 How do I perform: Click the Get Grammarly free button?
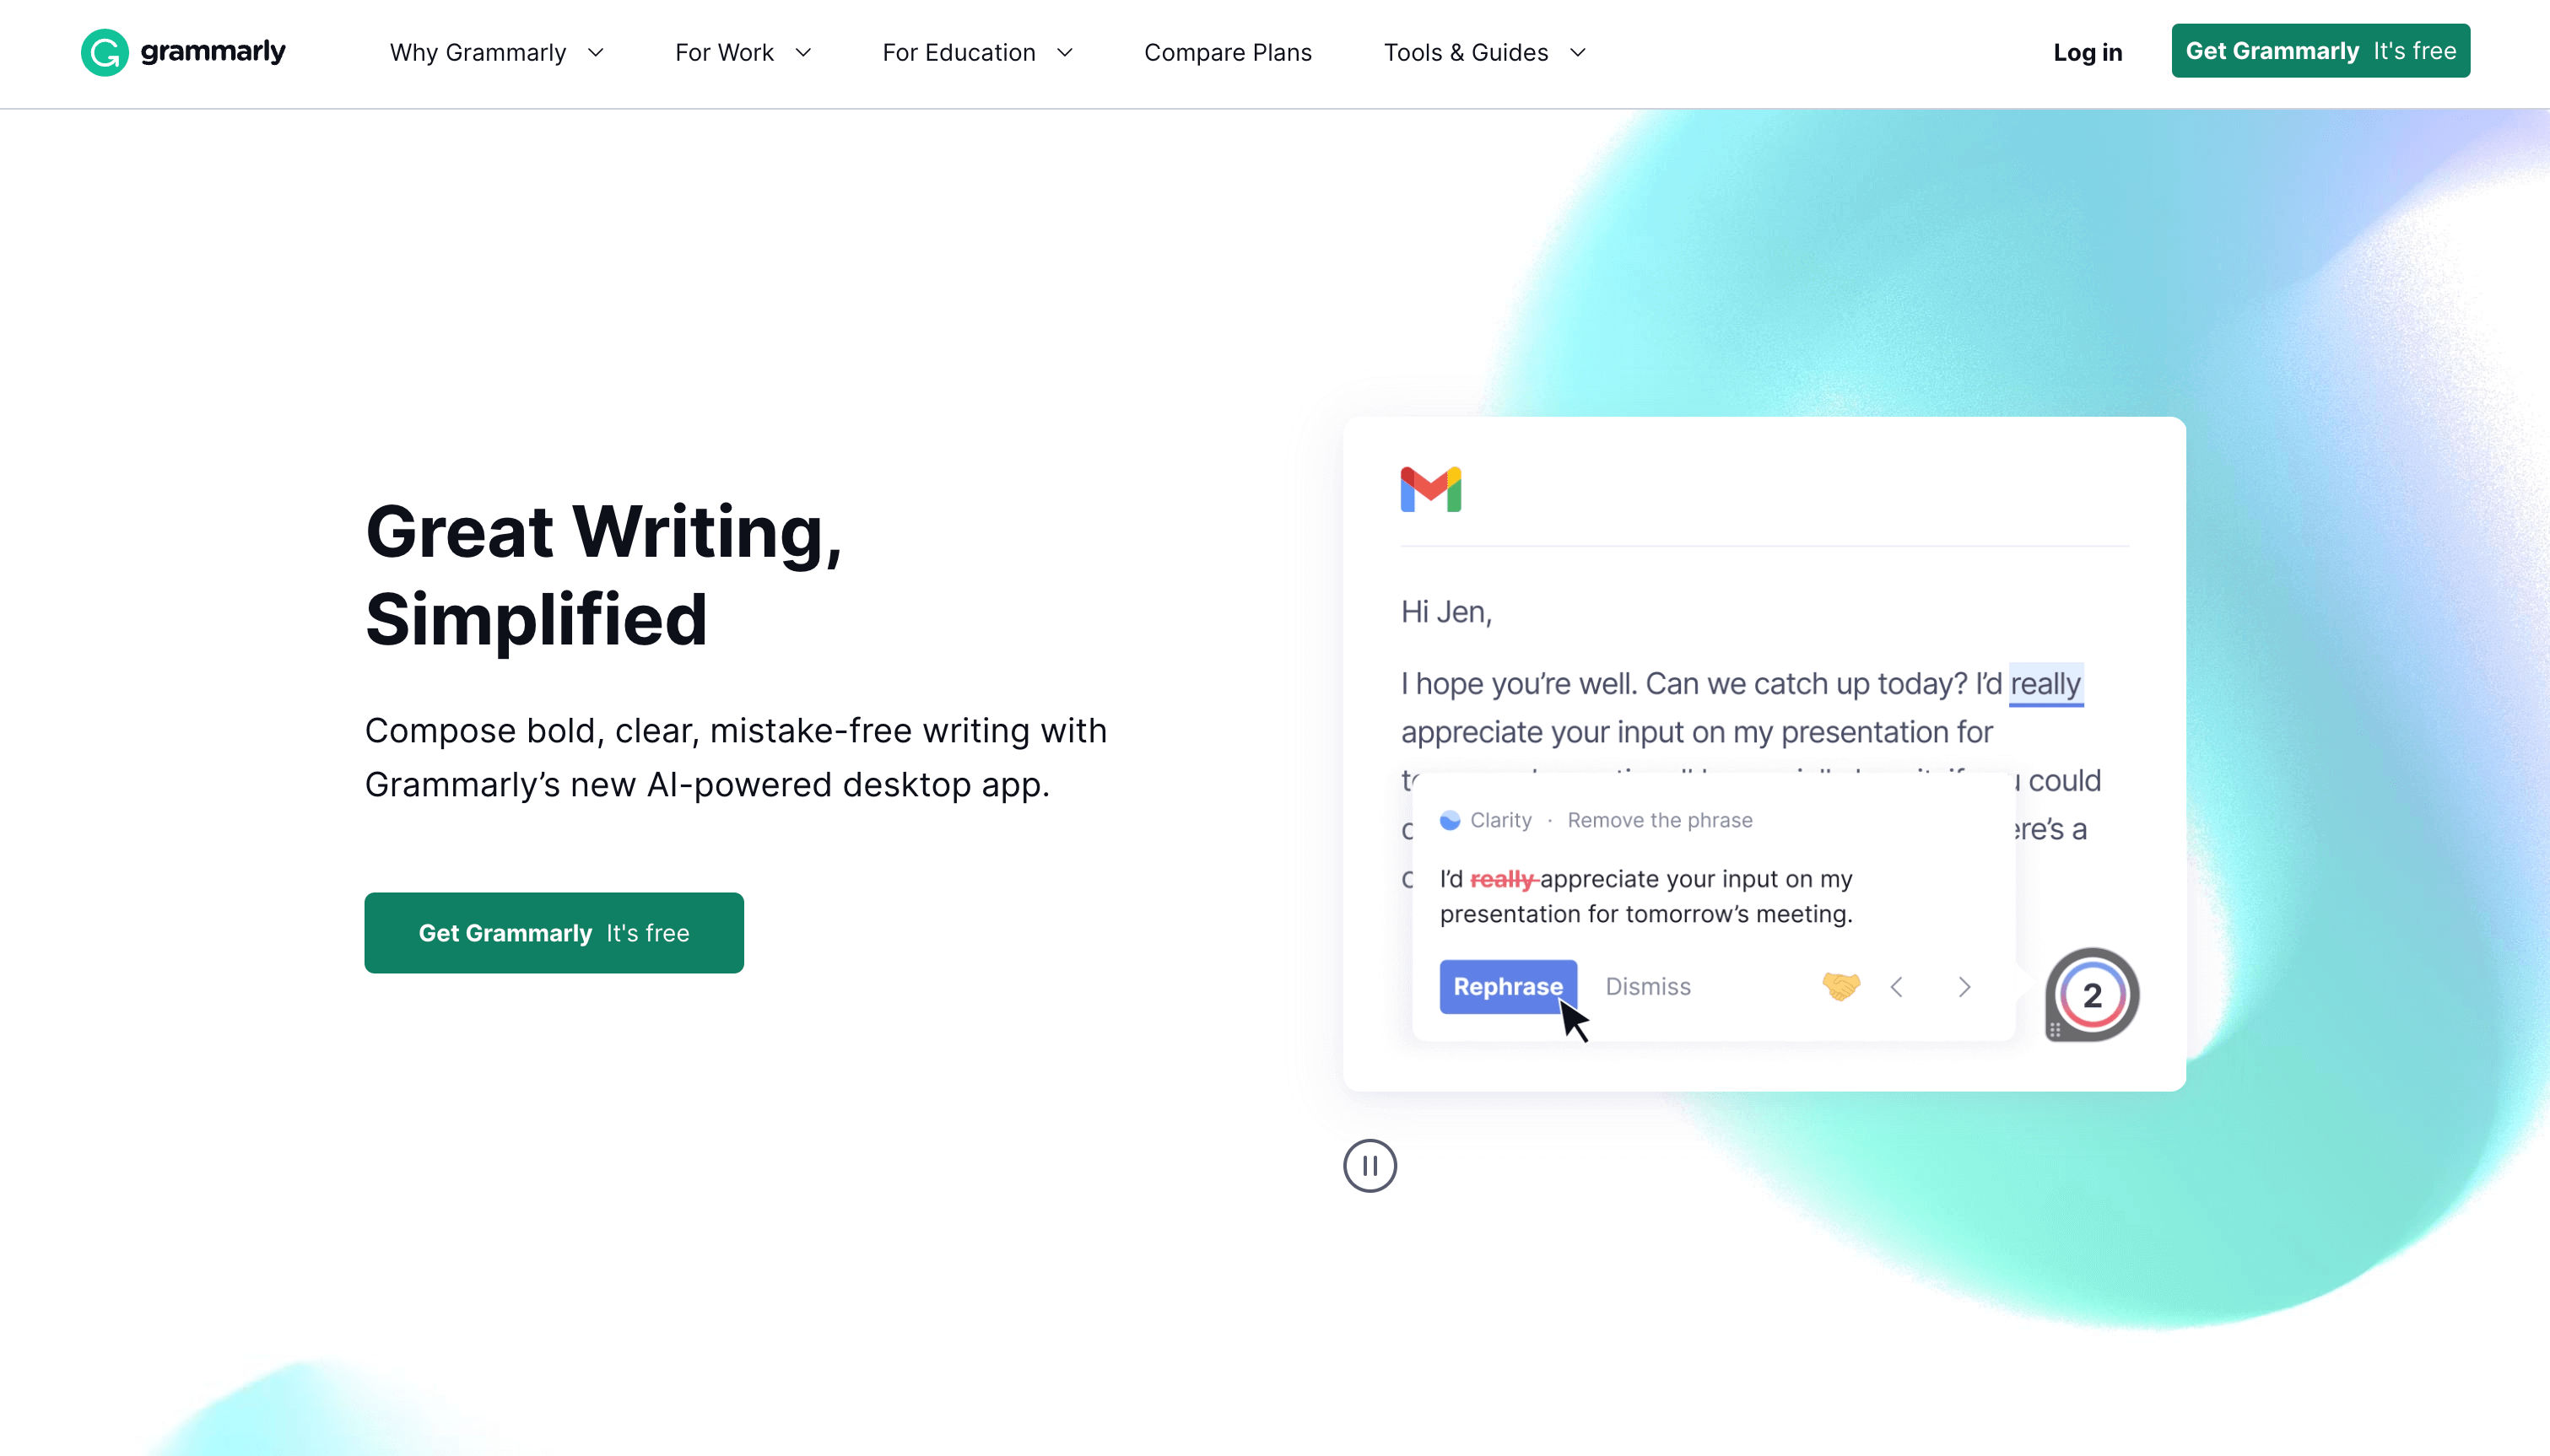pyautogui.click(x=554, y=933)
